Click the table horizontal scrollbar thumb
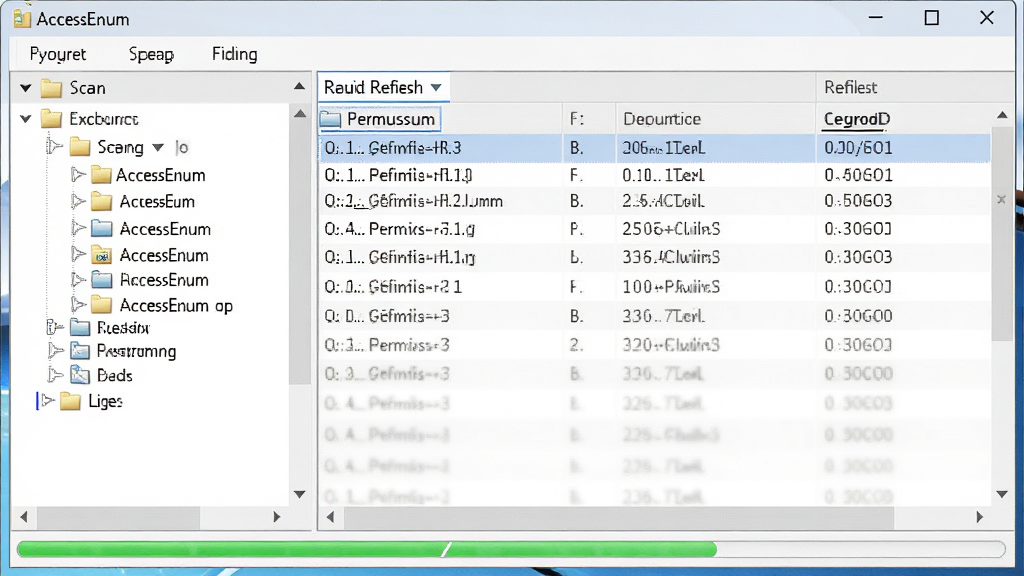This screenshot has width=1024, height=576. (619, 517)
